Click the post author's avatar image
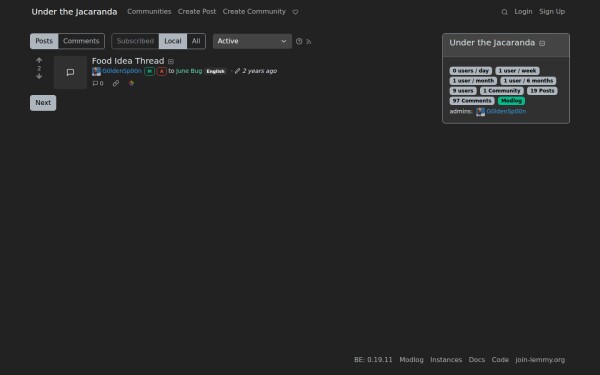 [96, 71]
